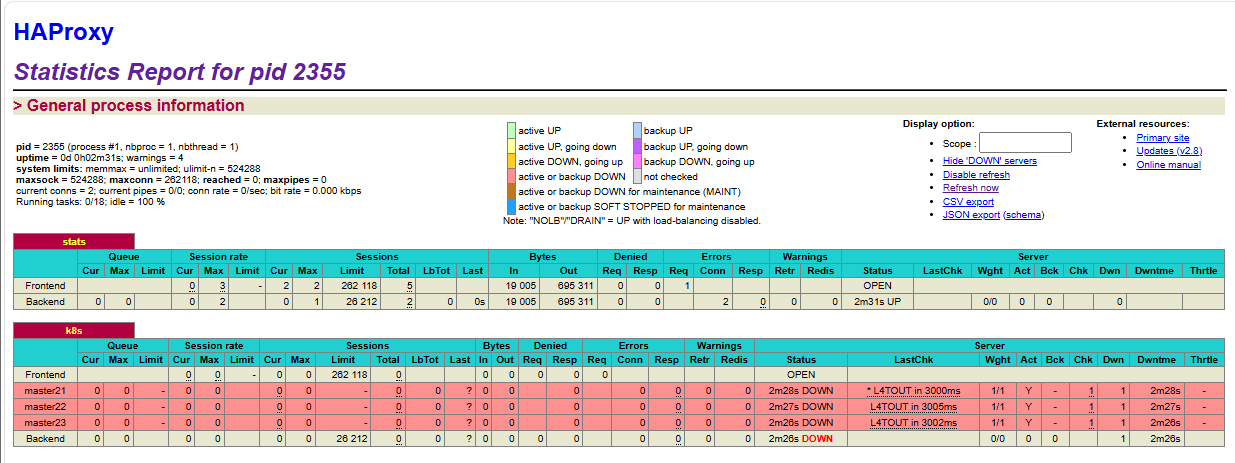This screenshot has width=1235, height=463.
Task: Click the k8s table 'Dwntme' column header
Action: (1156, 359)
